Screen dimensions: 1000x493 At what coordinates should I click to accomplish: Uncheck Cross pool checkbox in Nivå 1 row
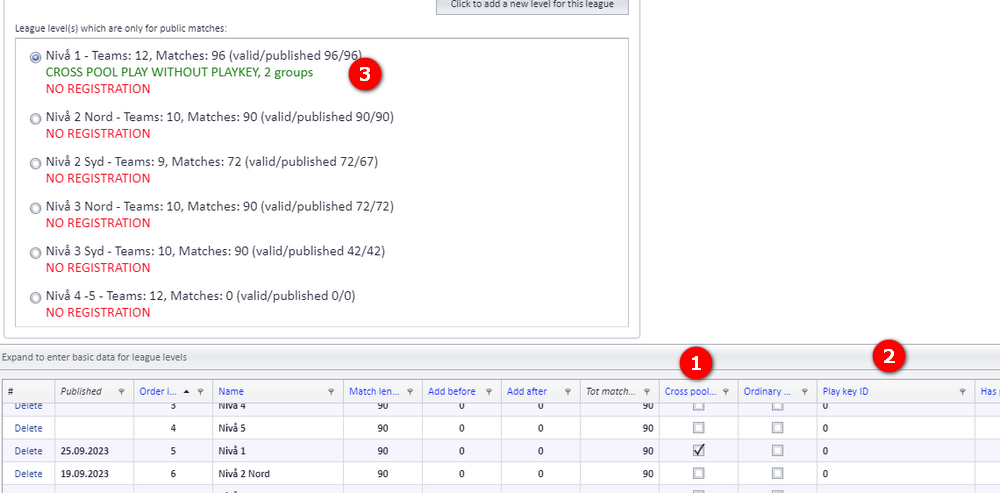699,450
